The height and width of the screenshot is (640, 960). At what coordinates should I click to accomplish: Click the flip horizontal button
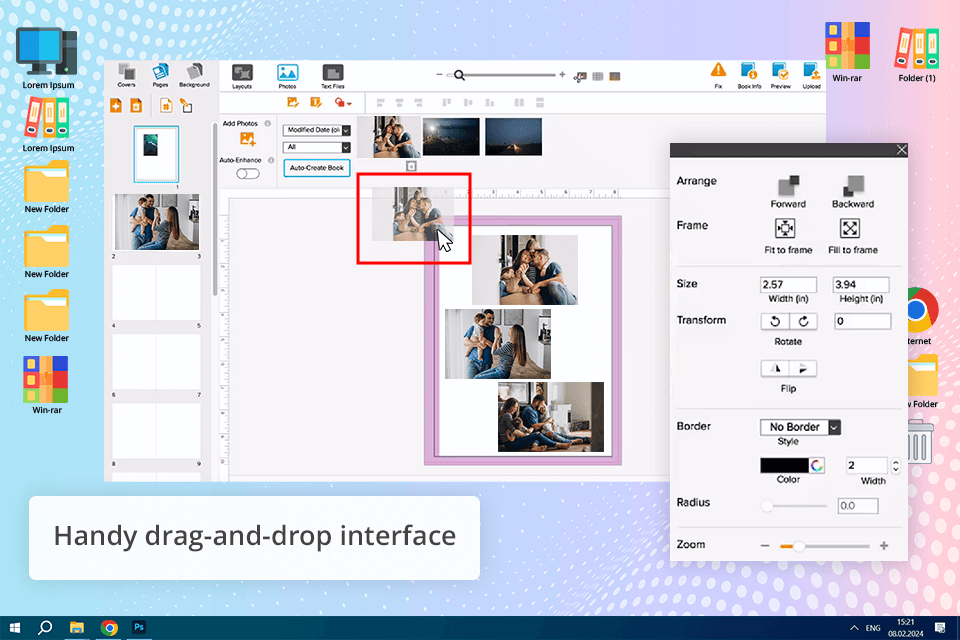click(775, 369)
